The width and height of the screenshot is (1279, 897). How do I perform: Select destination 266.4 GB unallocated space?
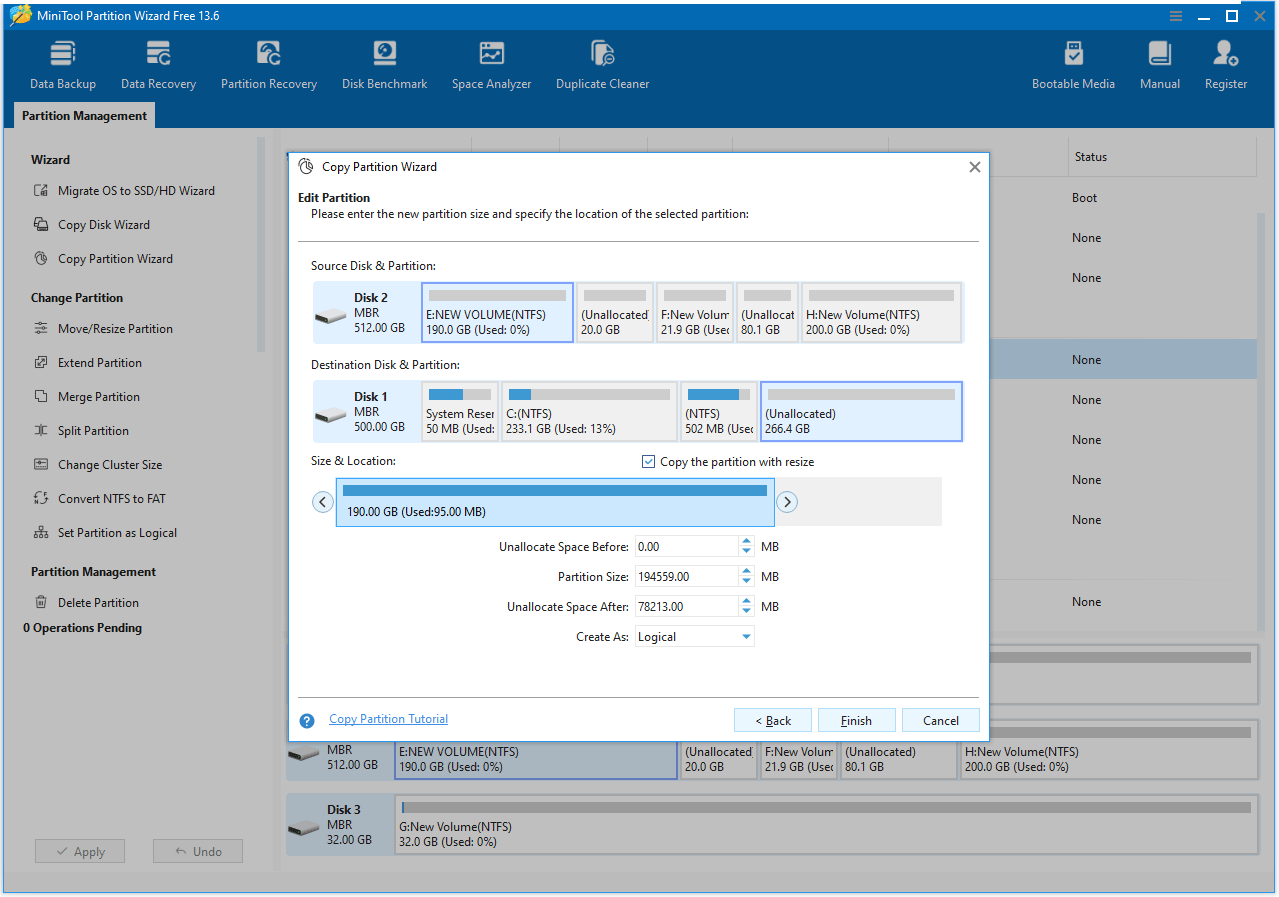tap(861, 412)
